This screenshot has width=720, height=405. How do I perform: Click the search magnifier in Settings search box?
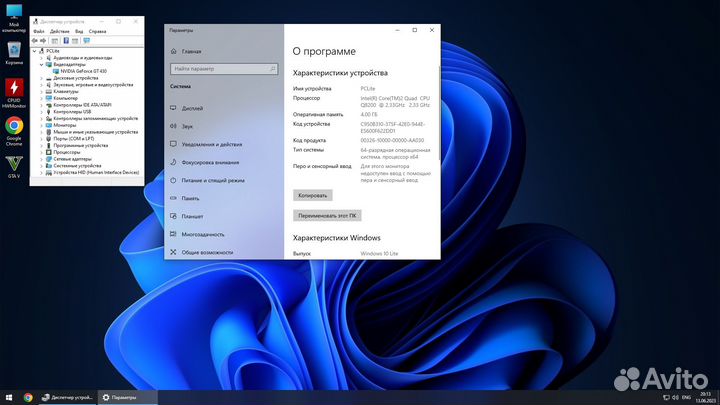(272, 69)
